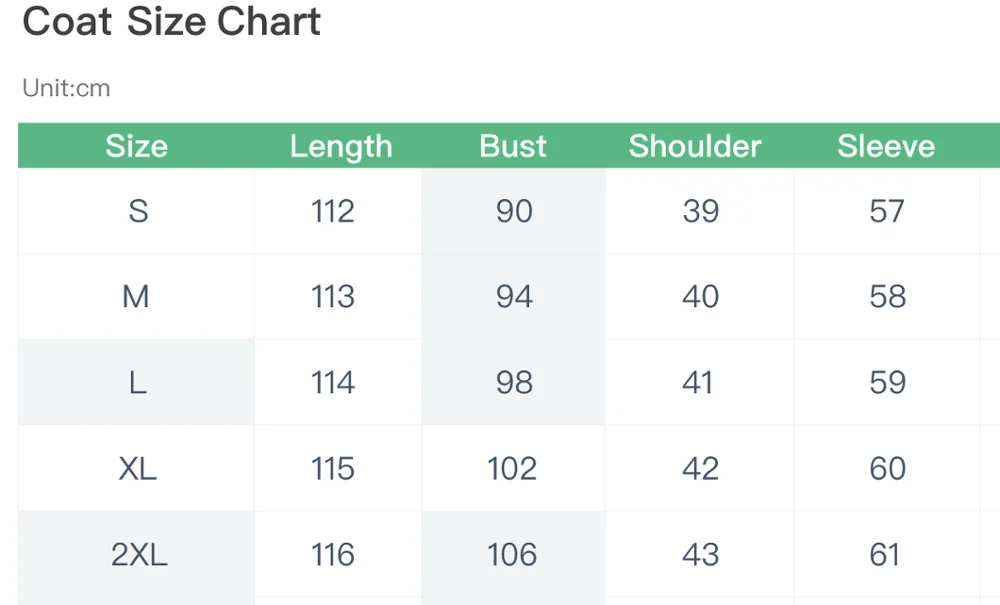
Task: Click the Coat Size Chart heading
Action: [172, 21]
